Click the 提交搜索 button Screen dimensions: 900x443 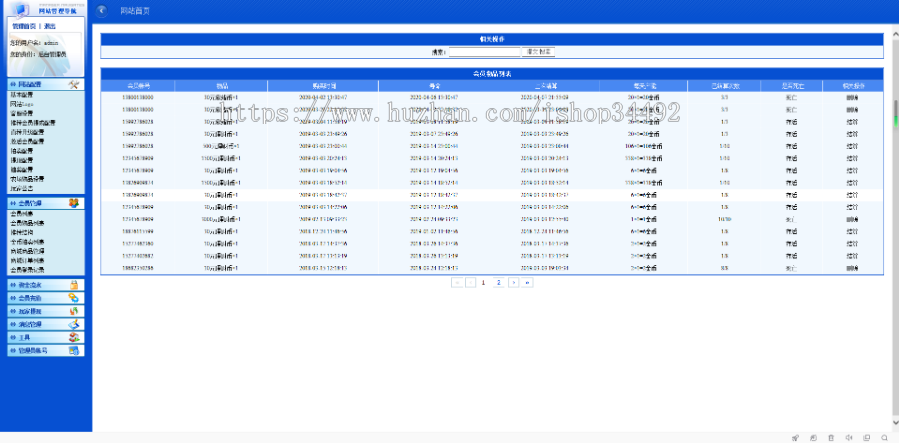(538, 52)
